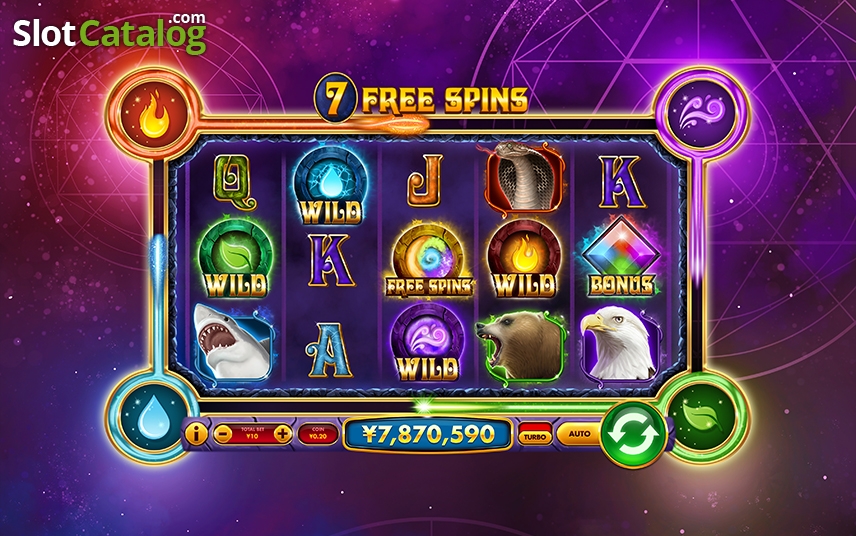
Task: Enable Auto spin
Action: tap(579, 434)
